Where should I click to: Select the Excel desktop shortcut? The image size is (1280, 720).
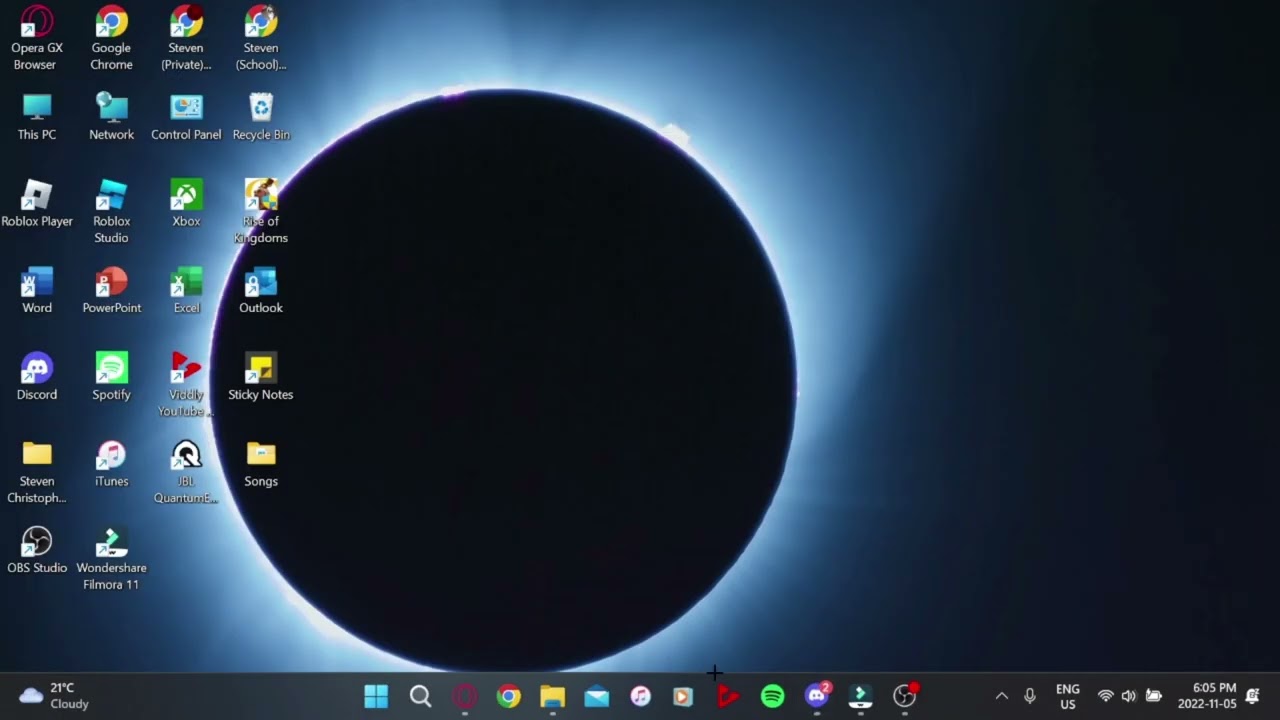(186, 291)
